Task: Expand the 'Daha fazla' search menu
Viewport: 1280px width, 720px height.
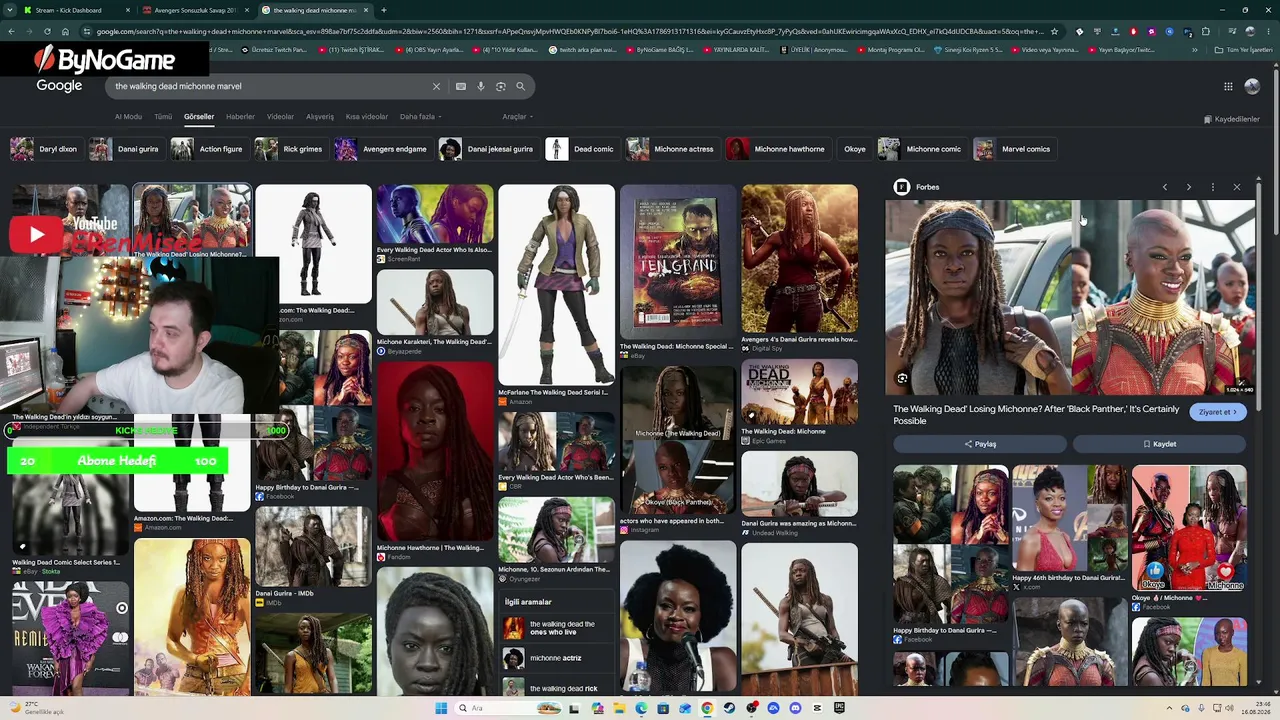Action: pyautogui.click(x=420, y=117)
